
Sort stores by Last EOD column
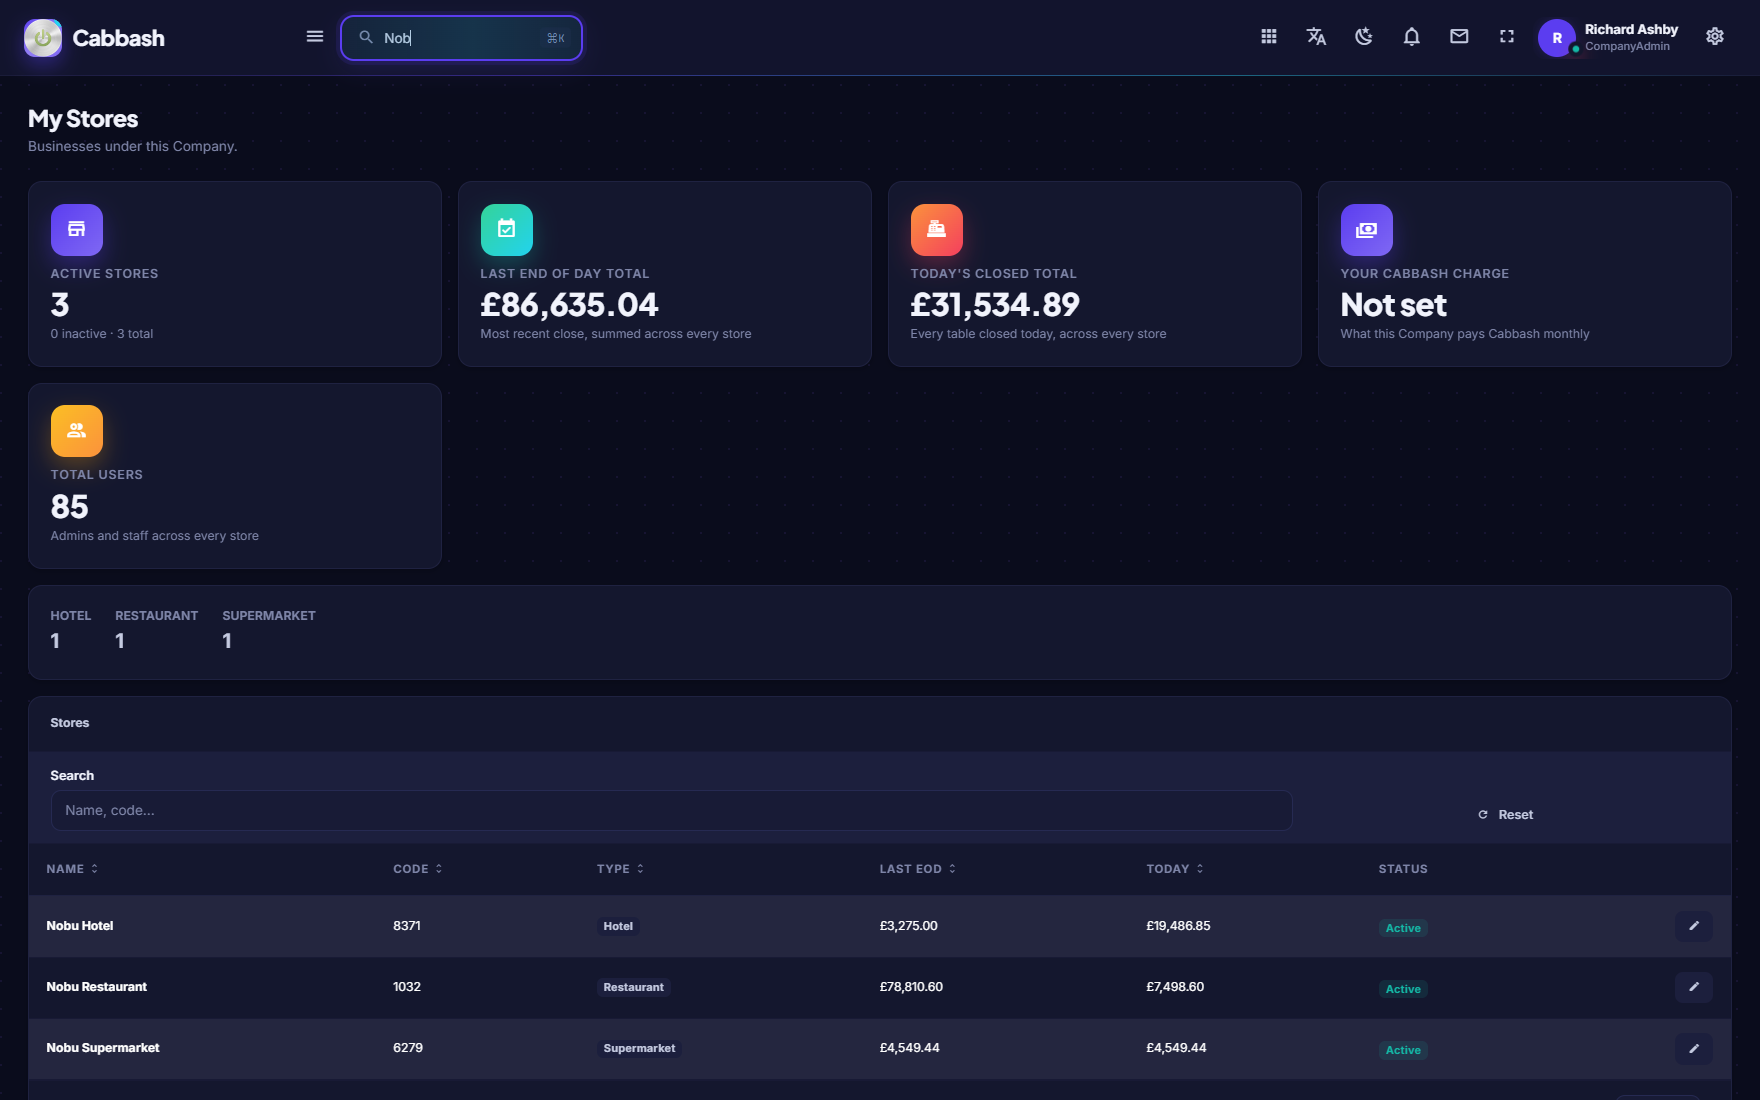coord(918,869)
